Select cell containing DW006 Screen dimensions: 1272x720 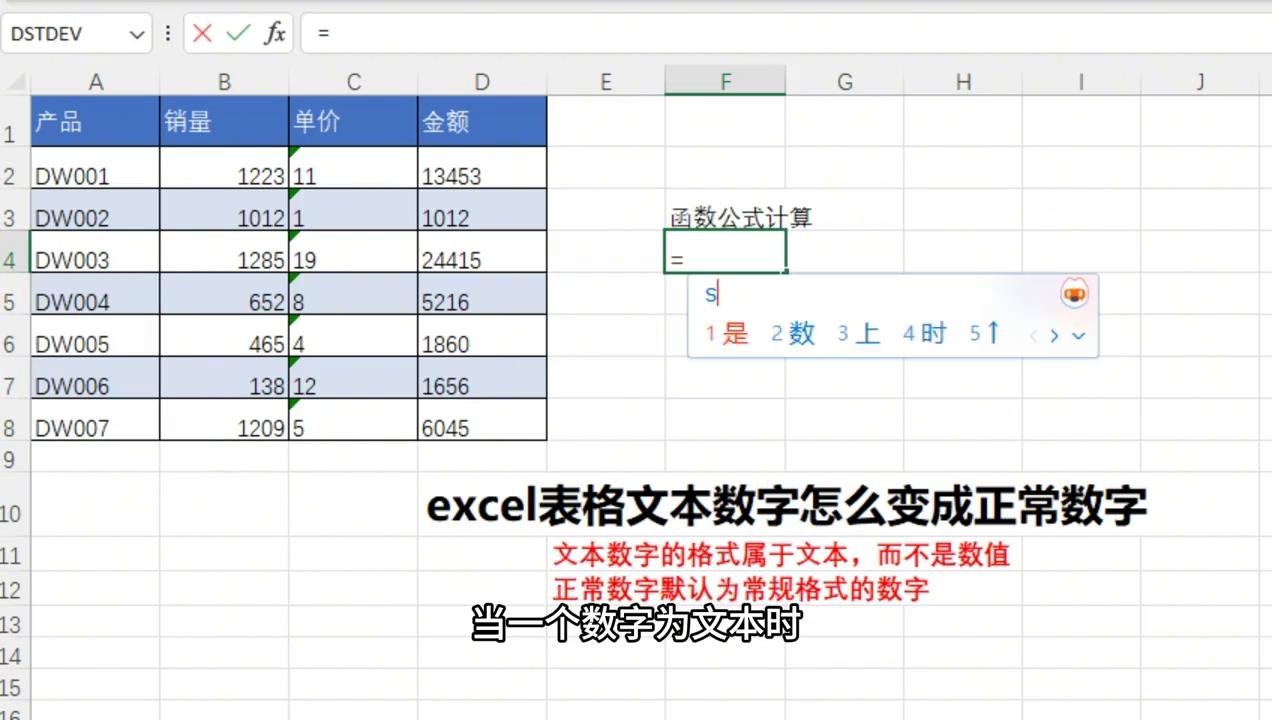coord(95,378)
